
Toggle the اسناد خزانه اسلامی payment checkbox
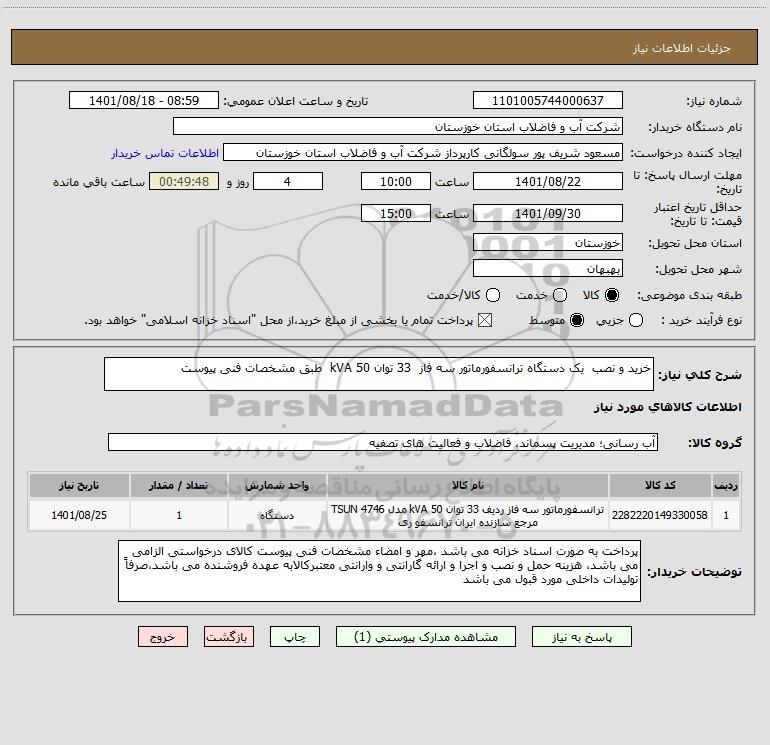485,320
